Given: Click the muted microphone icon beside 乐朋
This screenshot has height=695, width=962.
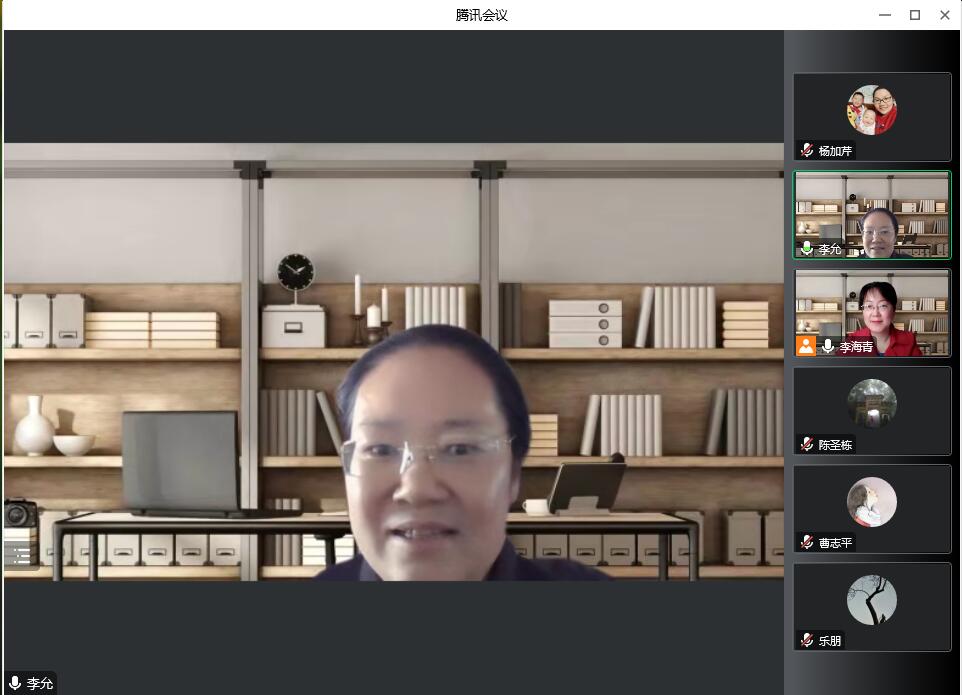Looking at the screenshot, I should pos(807,640).
